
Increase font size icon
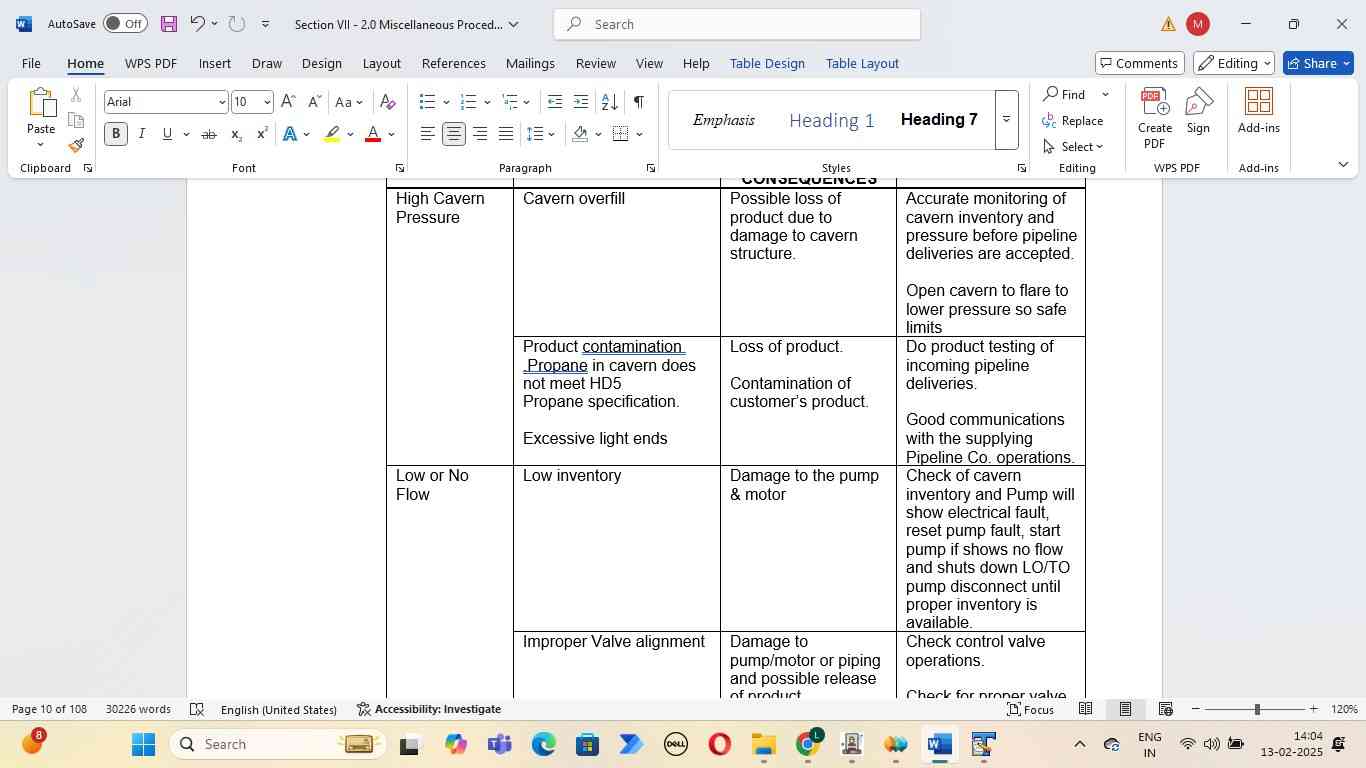288,102
